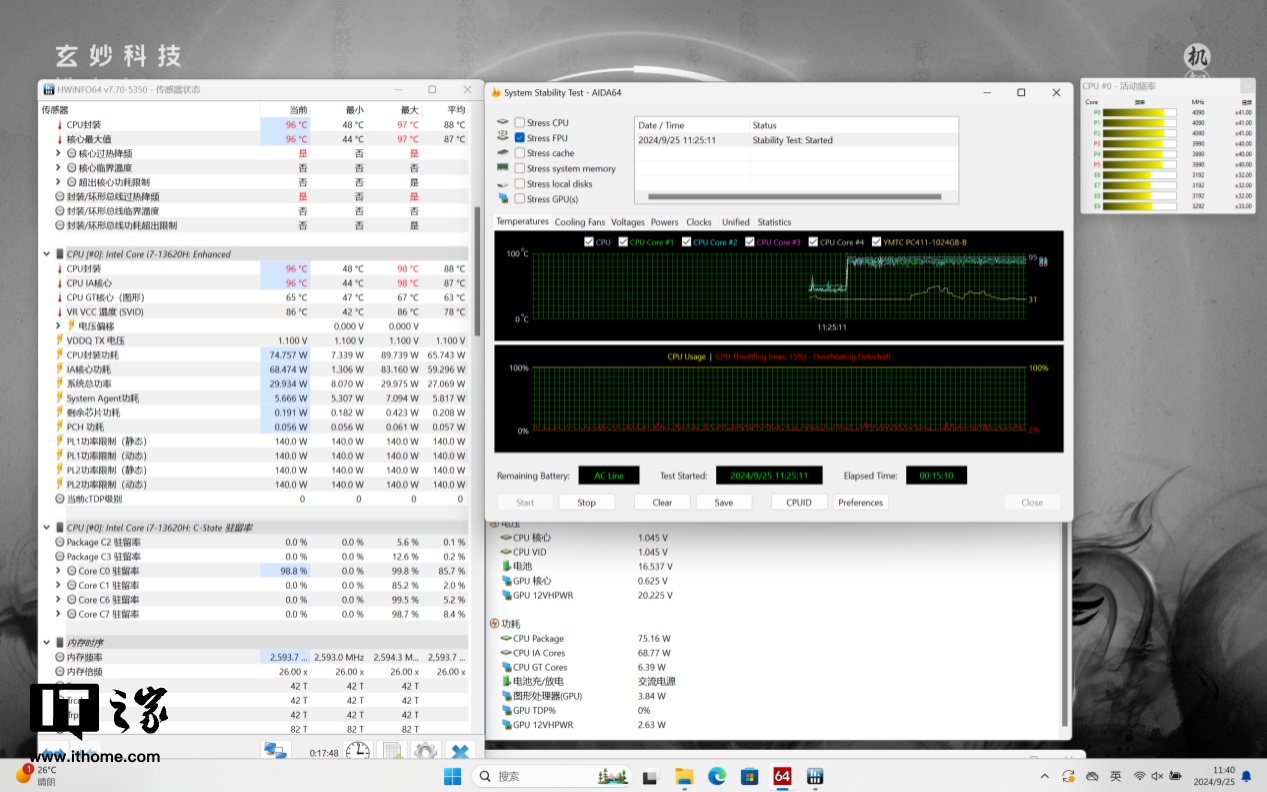The image size is (1267, 792).
Task: Switch to the Cooling Fans tab
Action: tap(580, 222)
